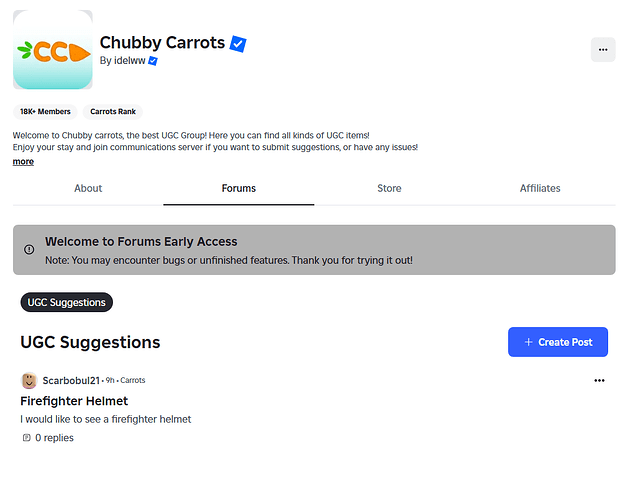Screen dimensions: 620x499
Task: Open the Store tab
Action: [x=389, y=188]
